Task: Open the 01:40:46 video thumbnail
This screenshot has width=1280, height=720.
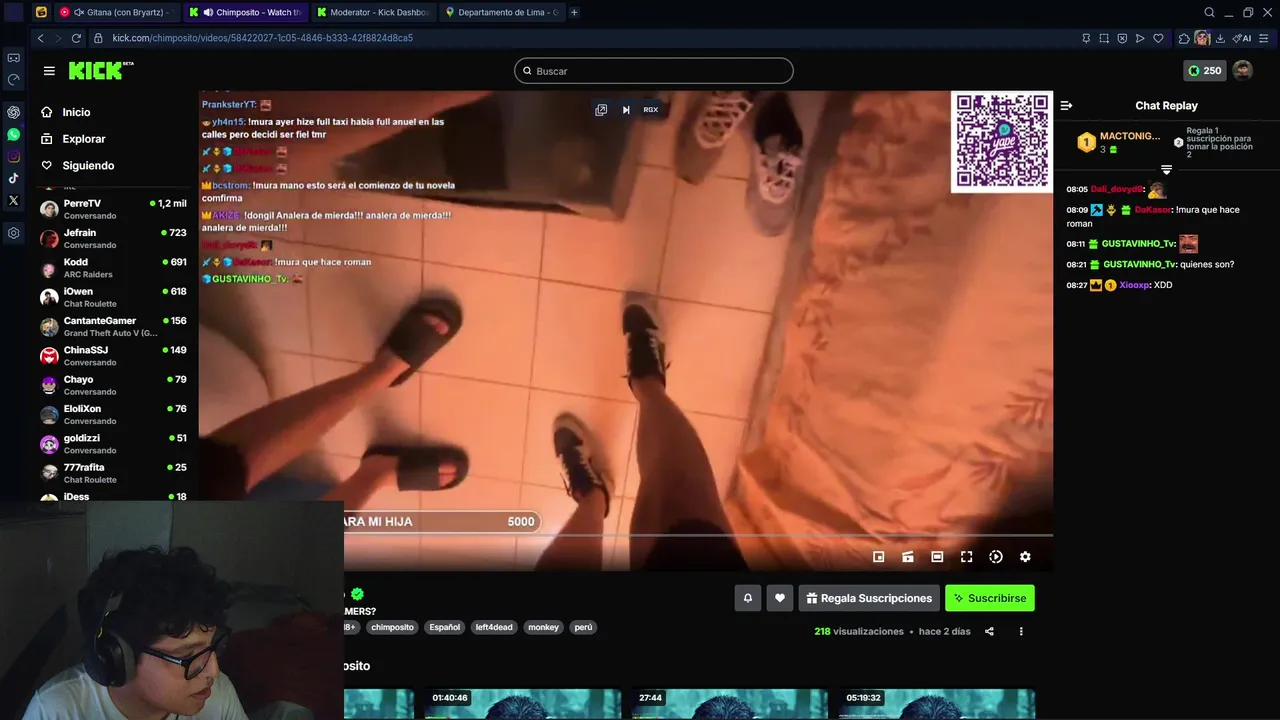Action: pyautogui.click(x=522, y=704)
